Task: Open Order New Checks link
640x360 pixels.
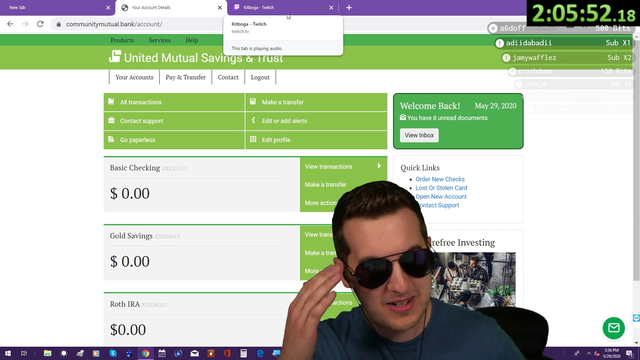Action: point(440,179)
